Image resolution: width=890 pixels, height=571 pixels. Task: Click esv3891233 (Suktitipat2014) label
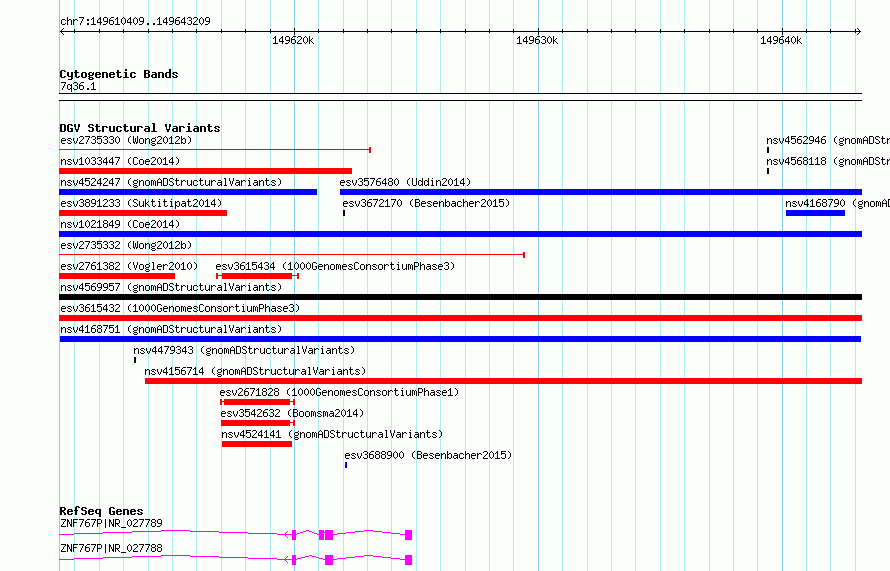click(141, 203)
